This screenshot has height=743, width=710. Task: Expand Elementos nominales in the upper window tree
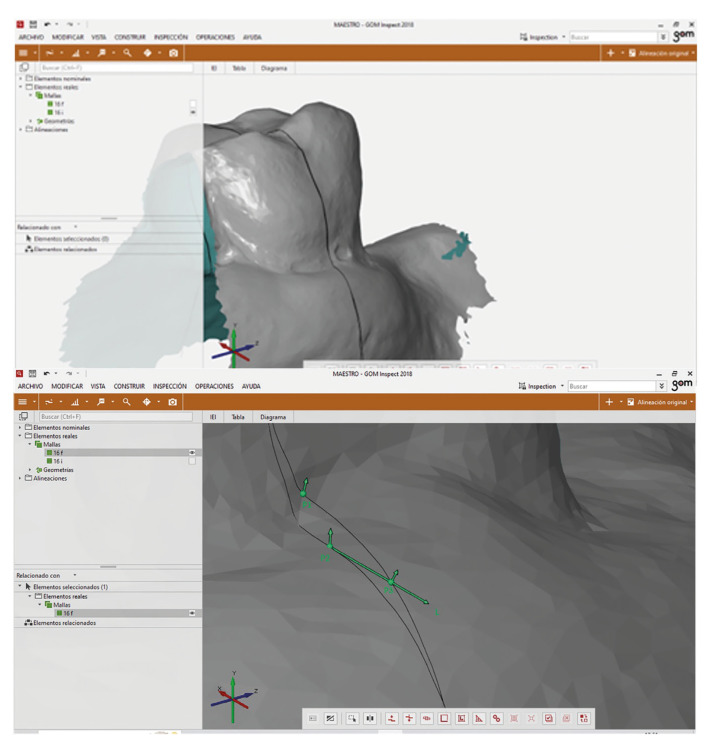[21, 78]
